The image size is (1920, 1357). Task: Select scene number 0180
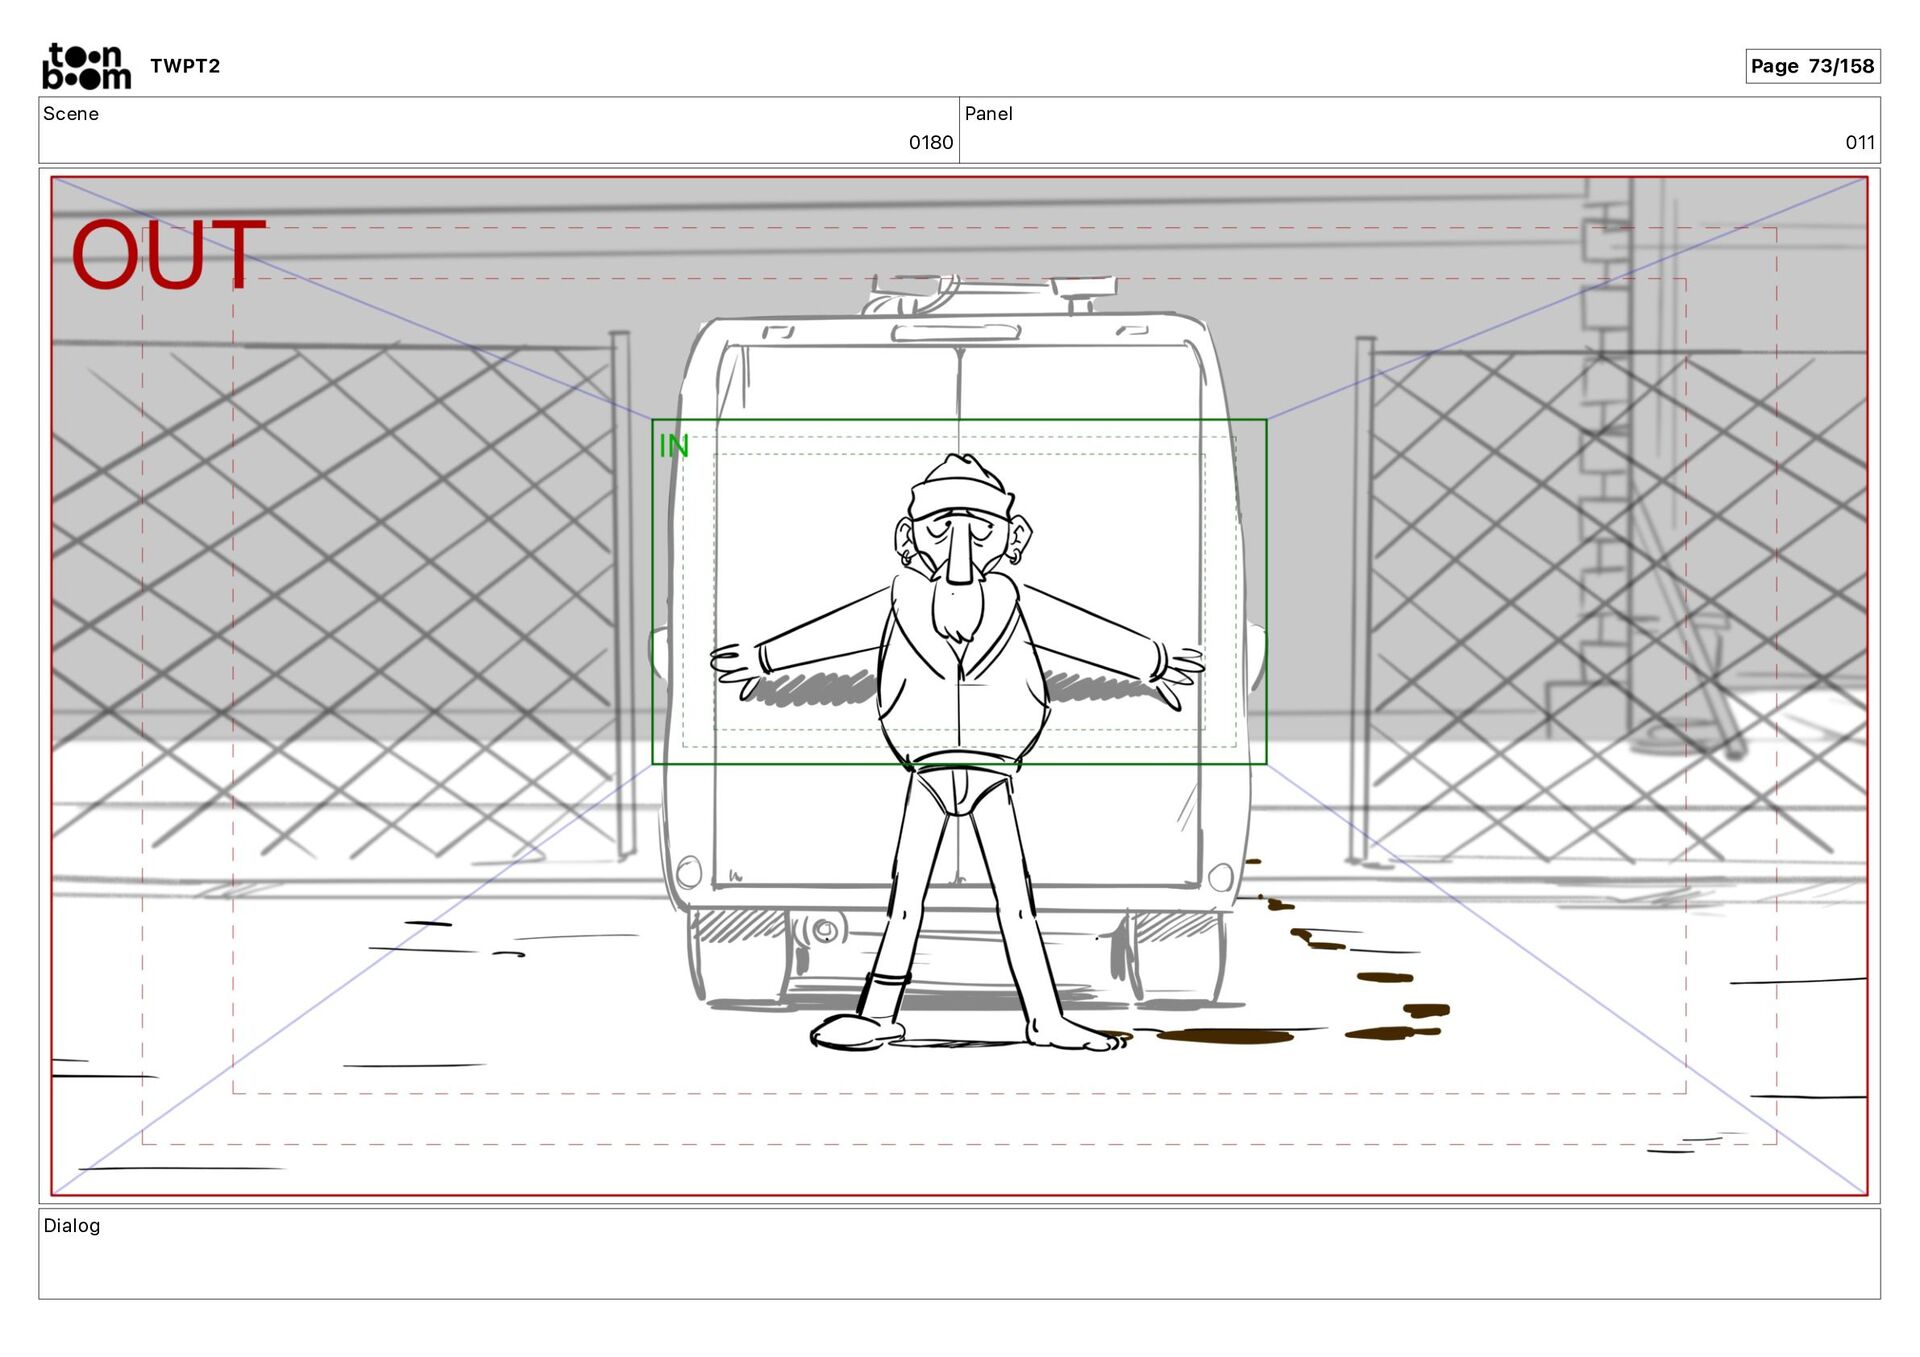click(930, 143)
